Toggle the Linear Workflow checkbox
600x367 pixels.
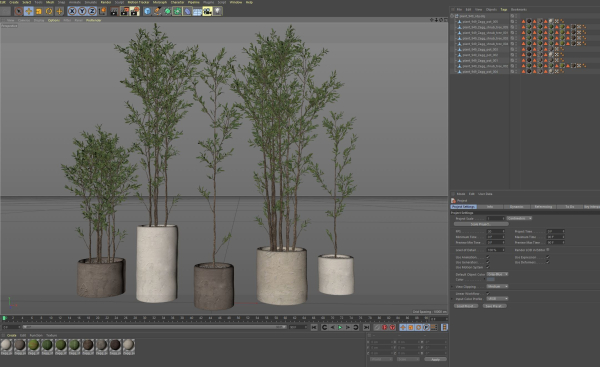coord(488,294)
